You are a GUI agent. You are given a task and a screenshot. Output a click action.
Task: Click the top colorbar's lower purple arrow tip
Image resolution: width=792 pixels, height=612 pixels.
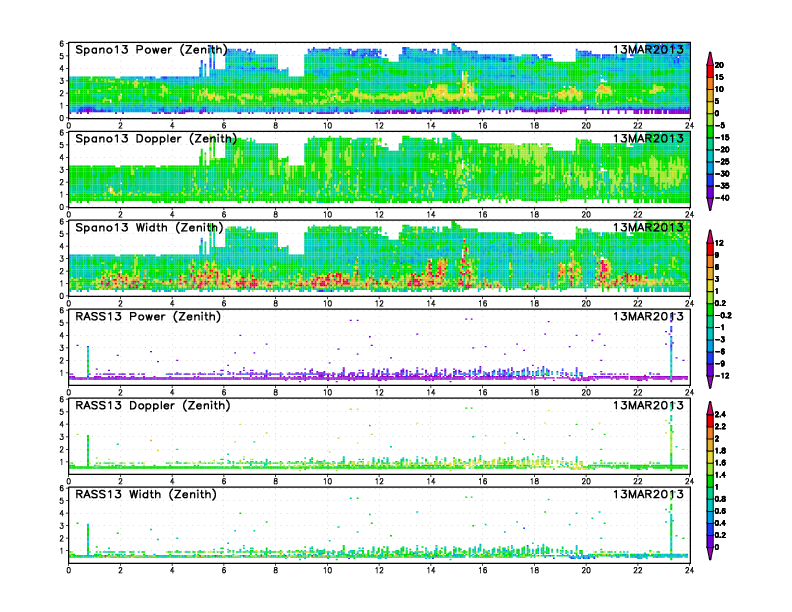(710, 204)
